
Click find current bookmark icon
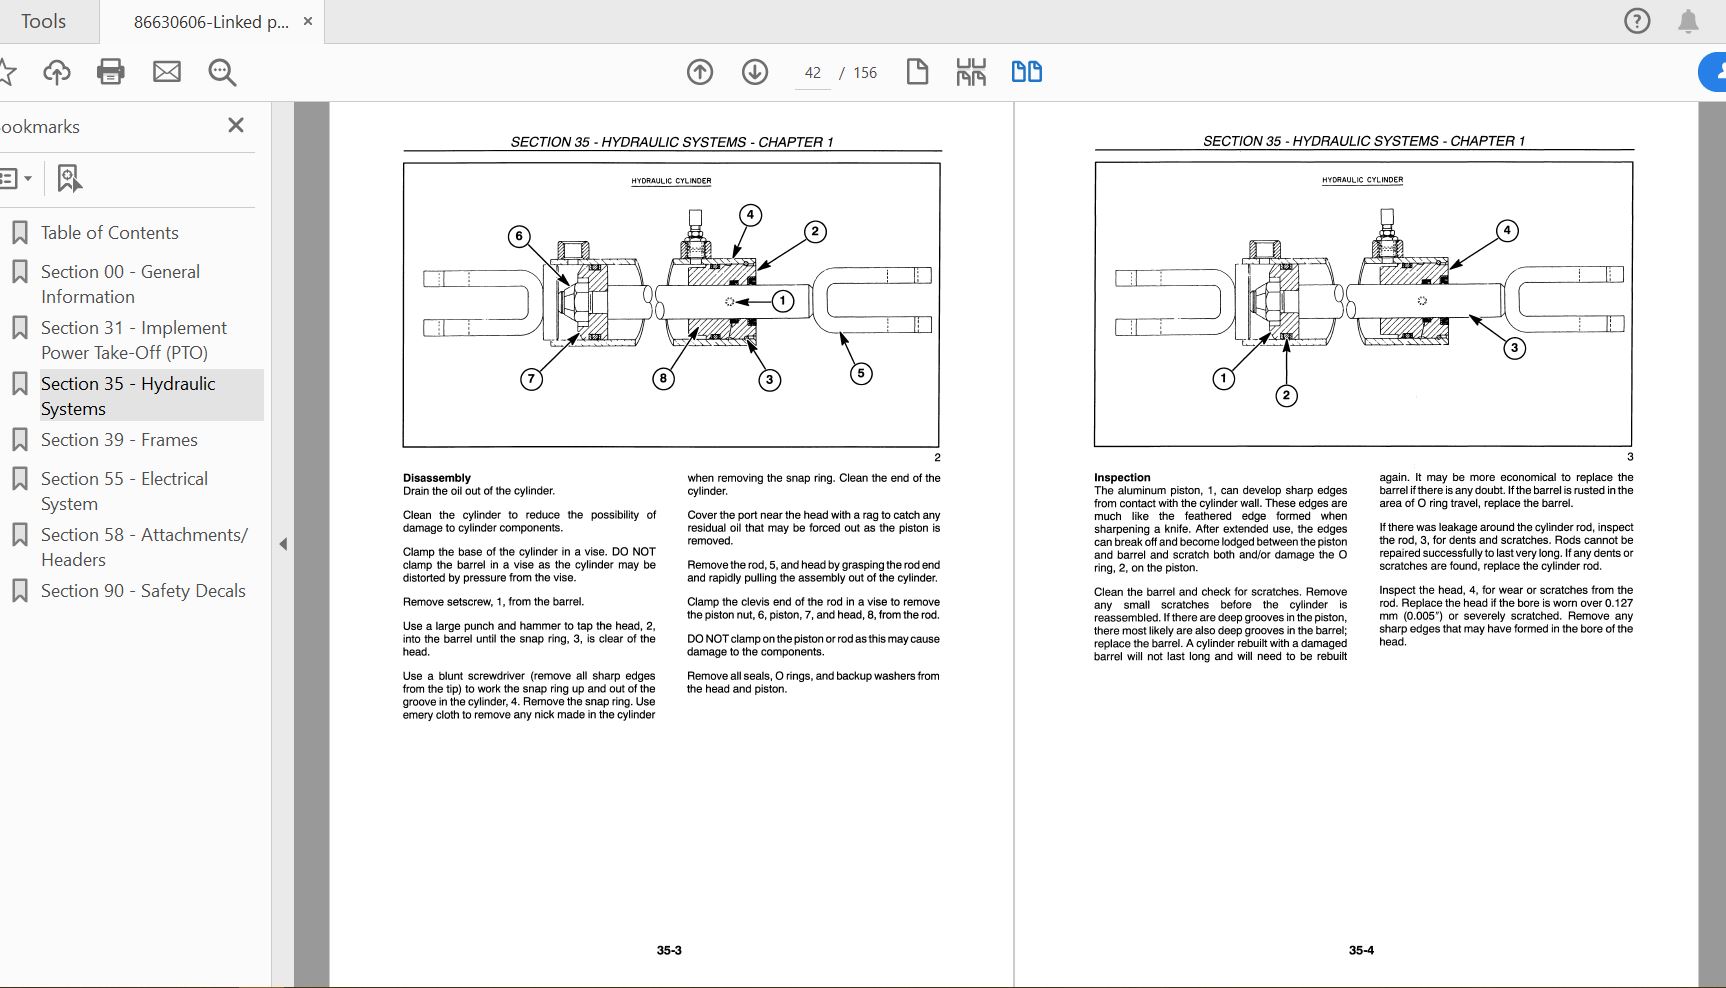68,179
